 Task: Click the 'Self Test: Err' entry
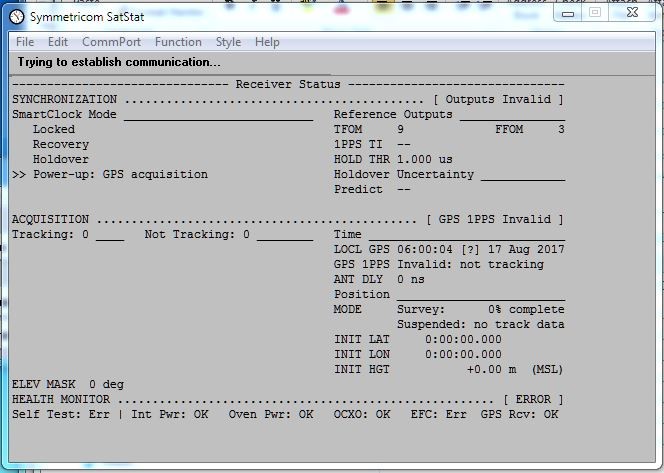[61, 415]
